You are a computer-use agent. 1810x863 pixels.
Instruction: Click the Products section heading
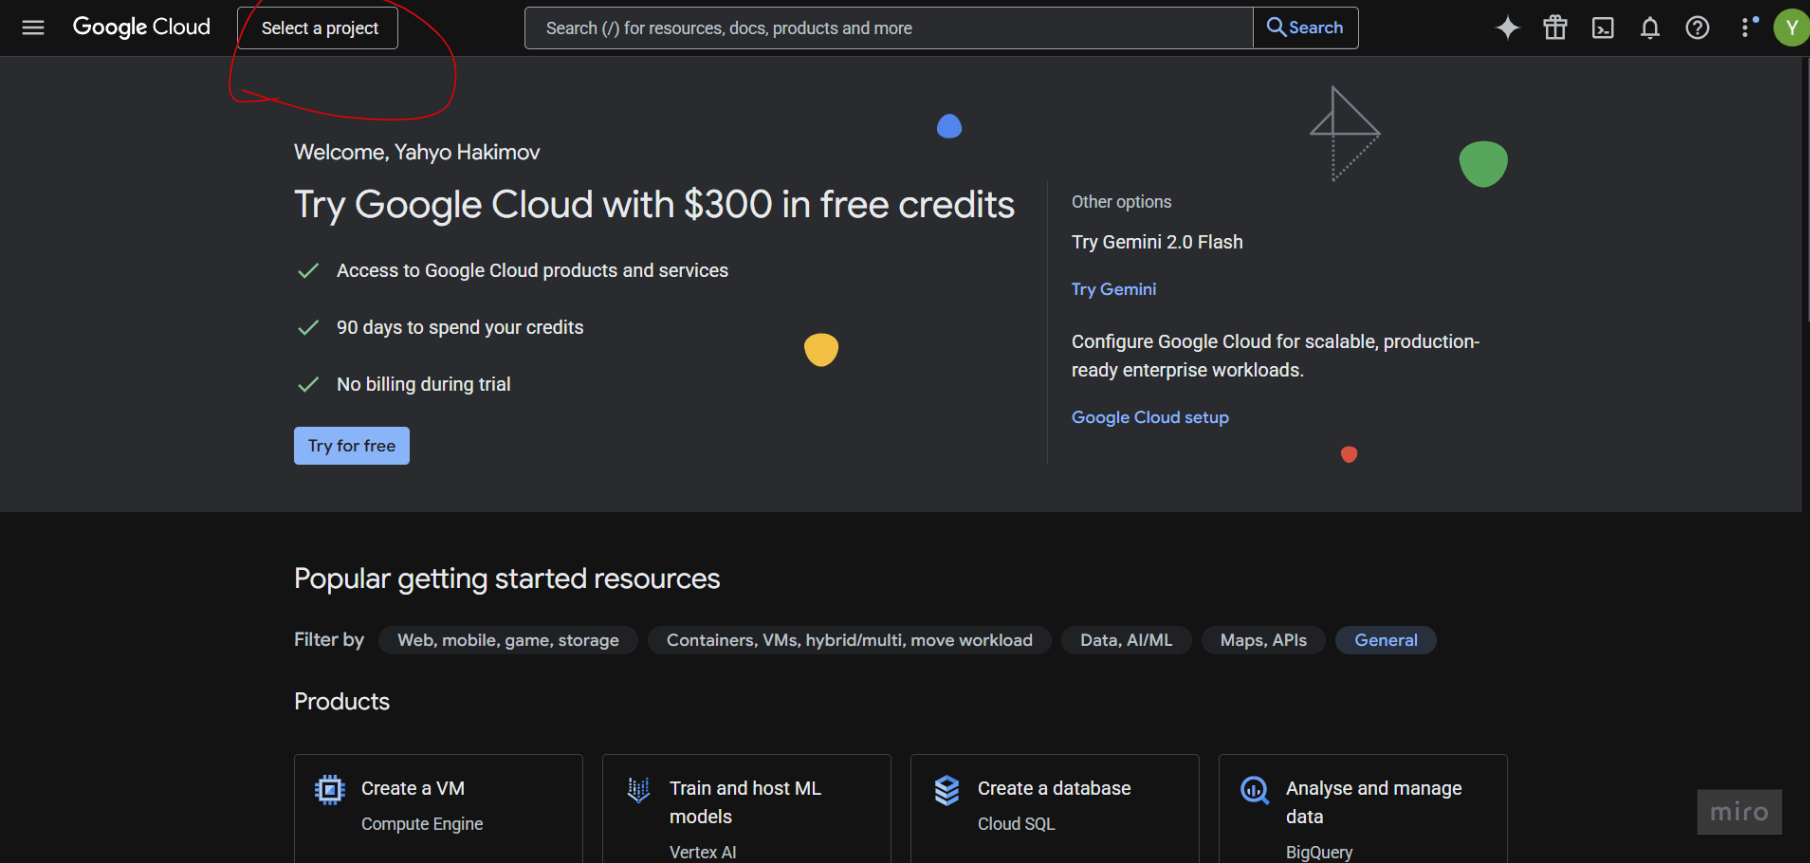(342, 701)
